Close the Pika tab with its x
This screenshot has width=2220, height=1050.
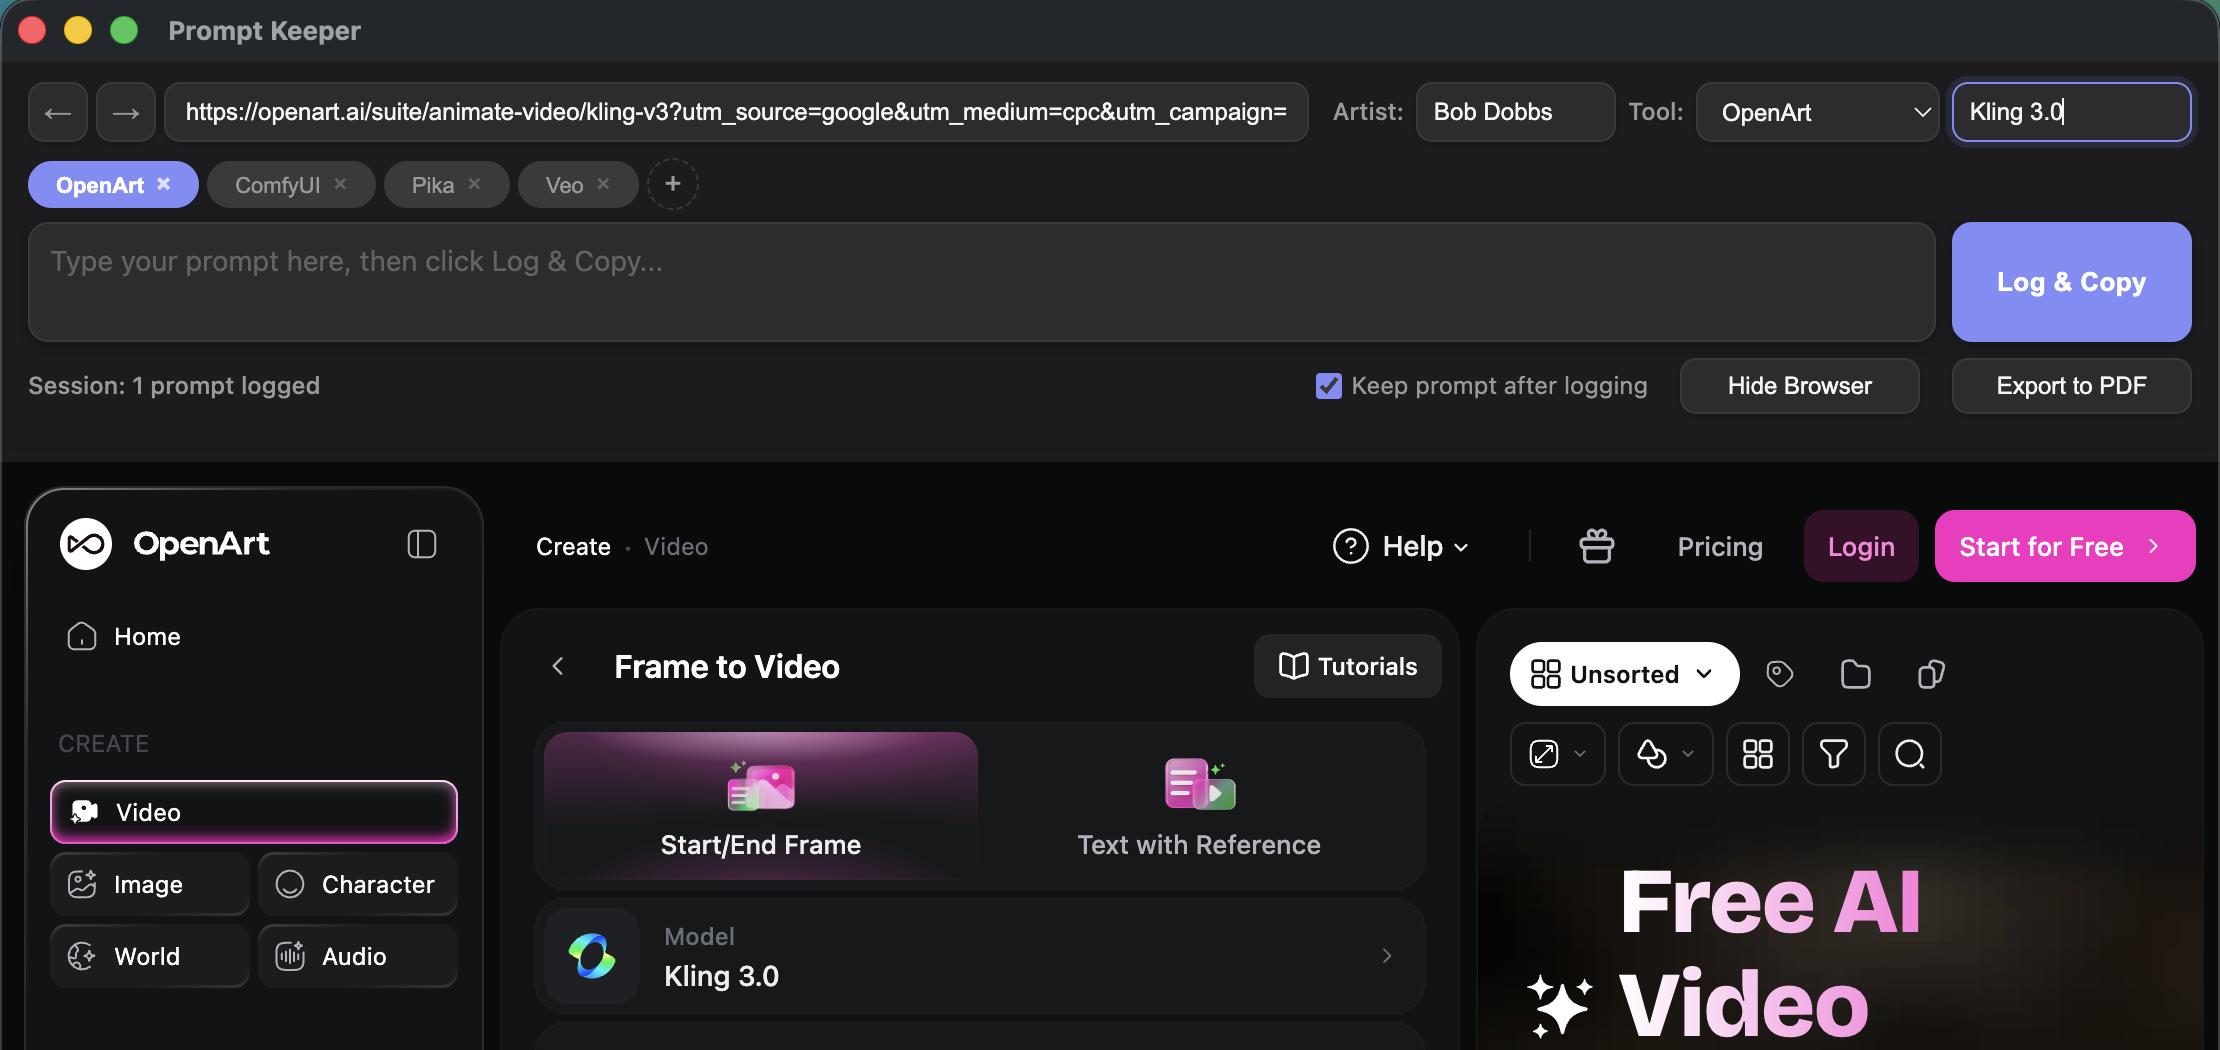click(474, 184)
